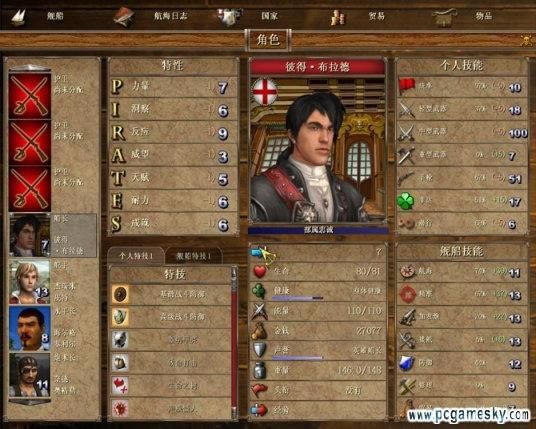Click the compass navigation ship skill icon

tap(407, 272)
